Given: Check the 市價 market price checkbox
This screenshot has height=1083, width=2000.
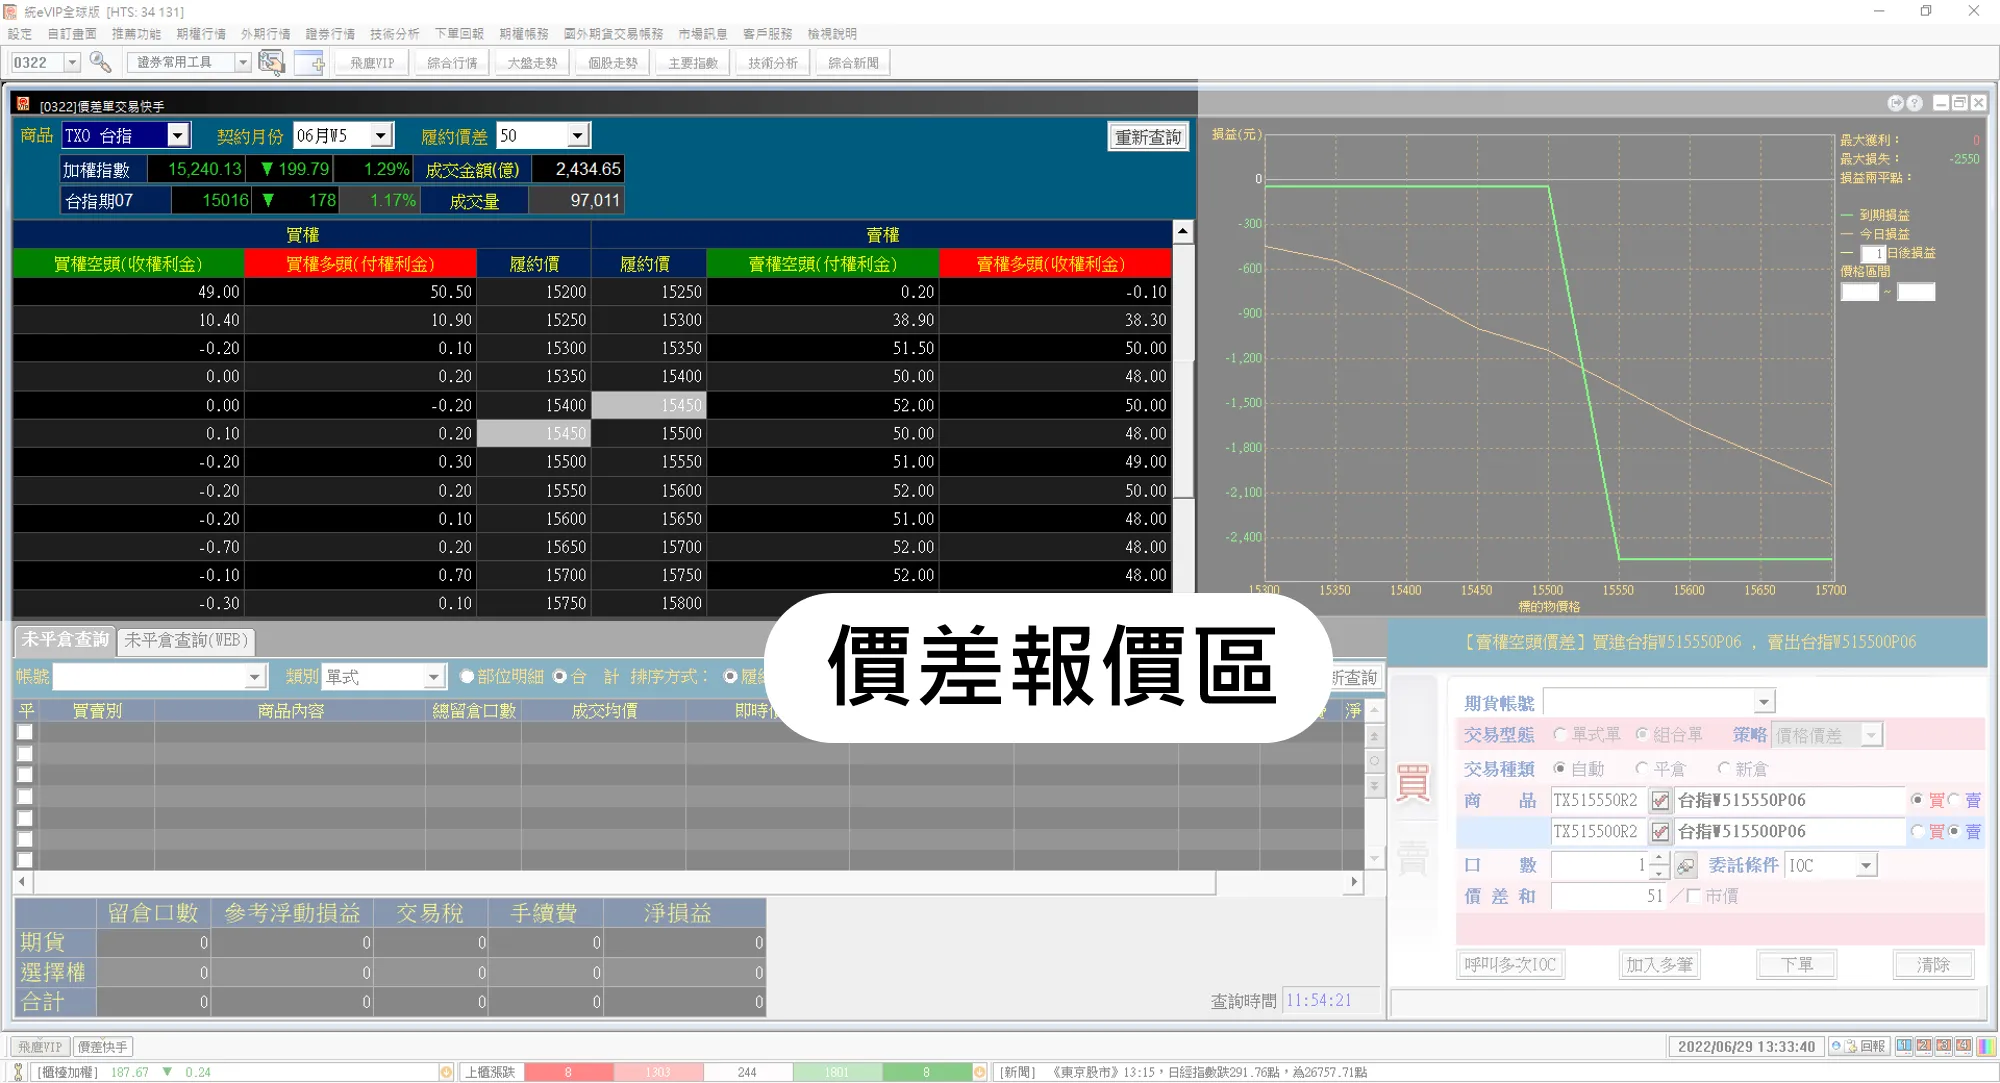Looking at the screenshot, I should [1693, 896].
